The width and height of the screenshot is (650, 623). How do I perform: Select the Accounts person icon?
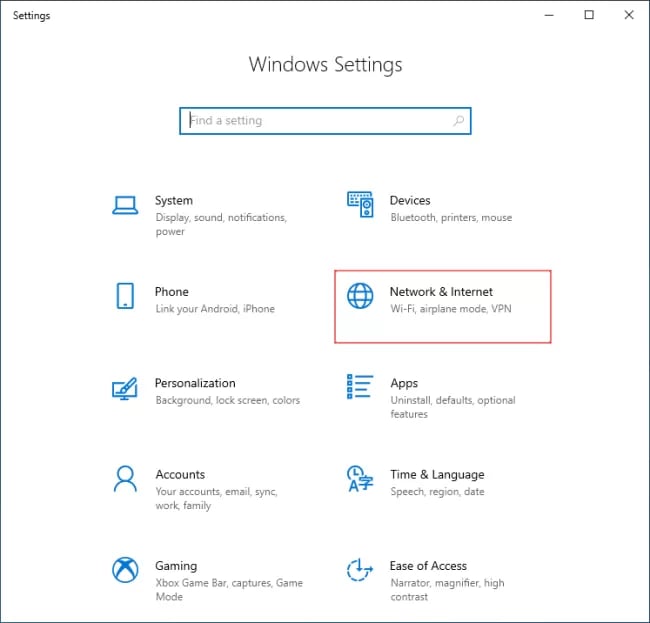pyautogui.click(x=125, y=479)
